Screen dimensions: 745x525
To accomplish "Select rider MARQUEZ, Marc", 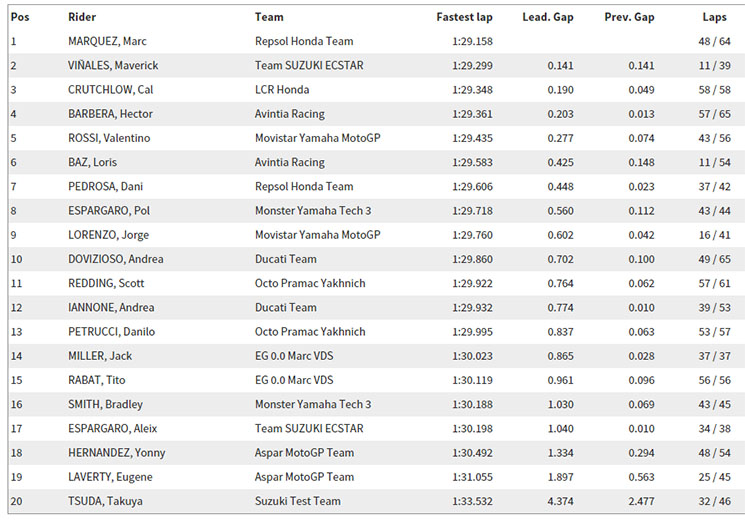I will (107, 41).
